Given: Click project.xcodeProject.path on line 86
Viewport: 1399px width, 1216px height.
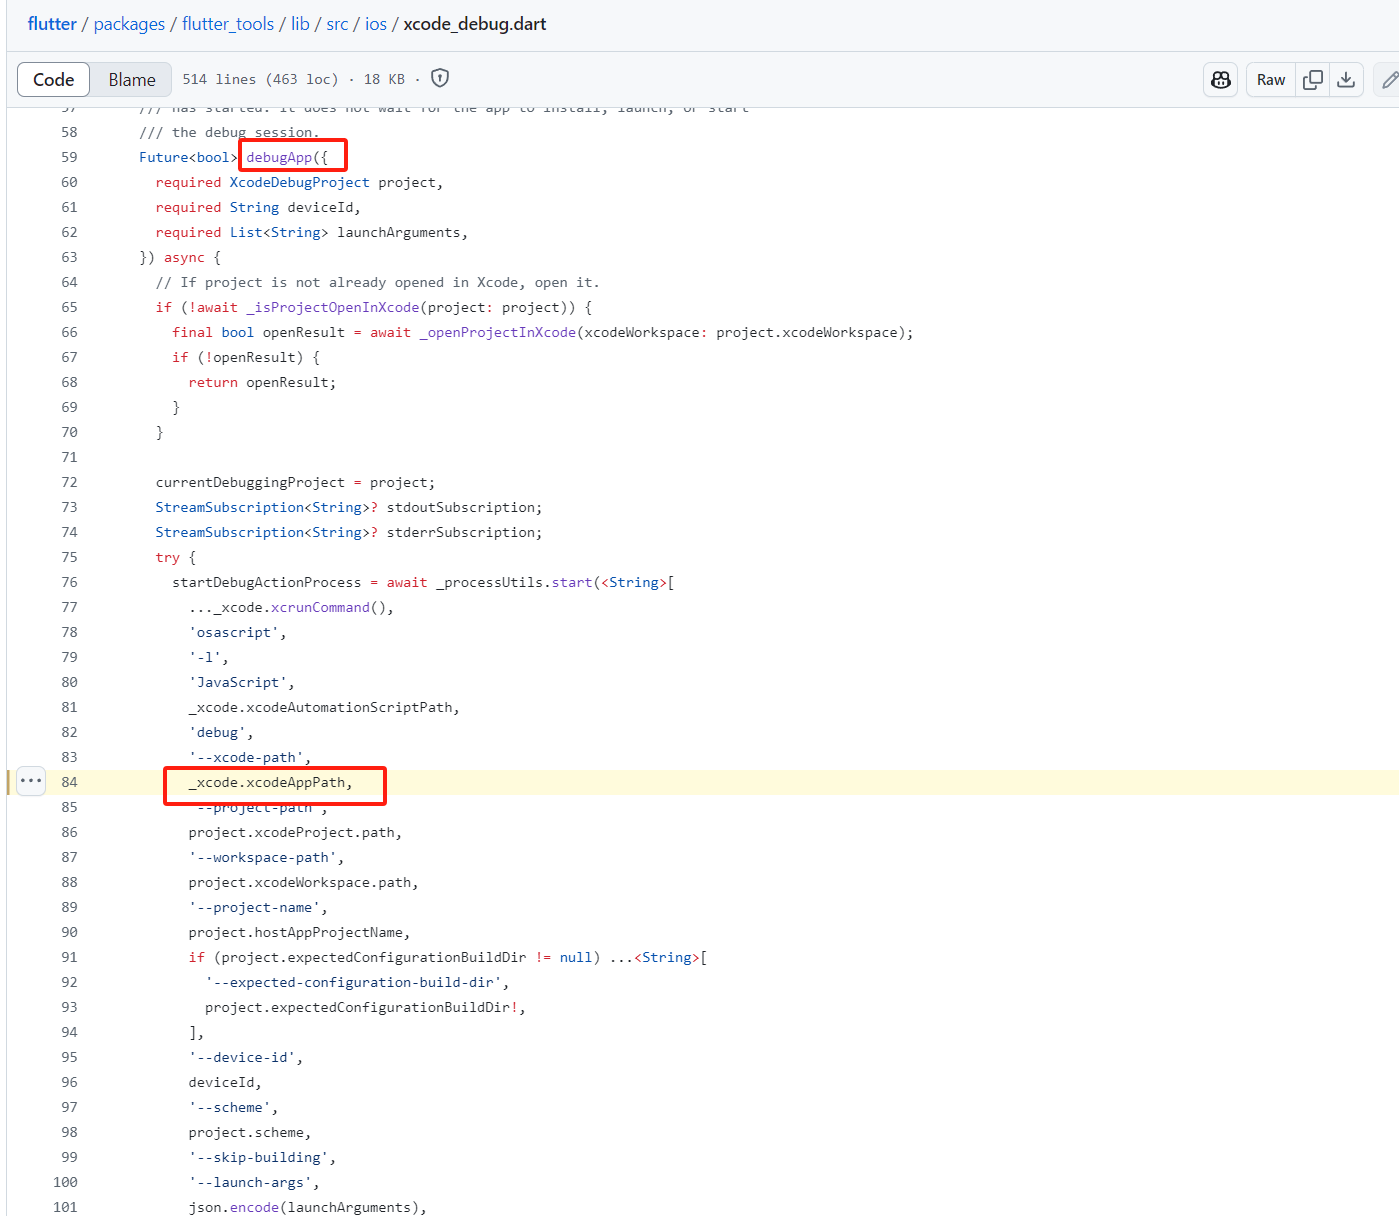Looking at the screenshot, I should coord(292,832).
